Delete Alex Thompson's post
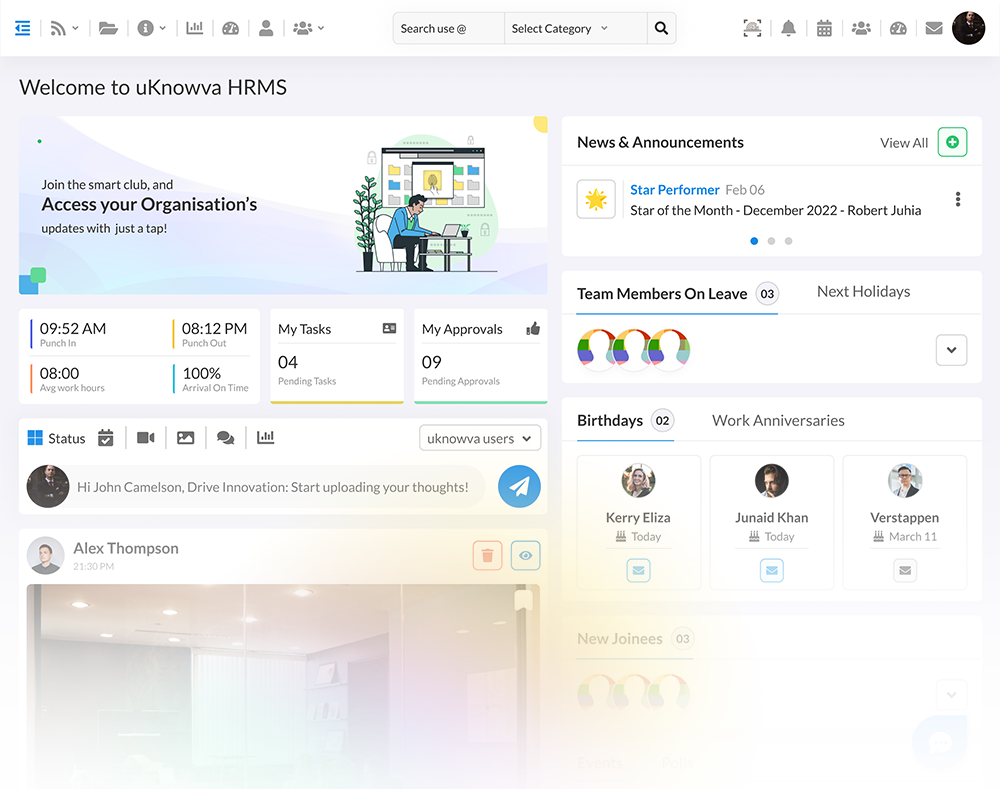This screenshot has height=789, width=1000. coord(487,555)
